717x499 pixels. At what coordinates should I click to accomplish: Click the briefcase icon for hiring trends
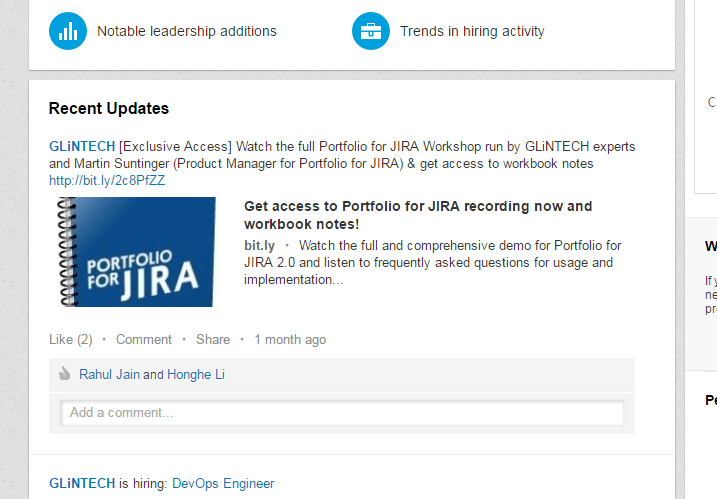click(371, 31)
